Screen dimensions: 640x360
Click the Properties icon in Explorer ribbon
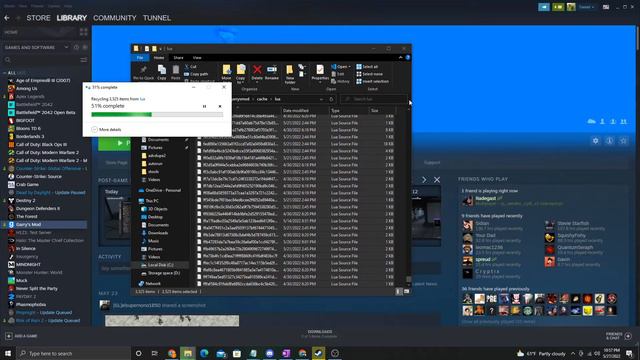[320, 73]
